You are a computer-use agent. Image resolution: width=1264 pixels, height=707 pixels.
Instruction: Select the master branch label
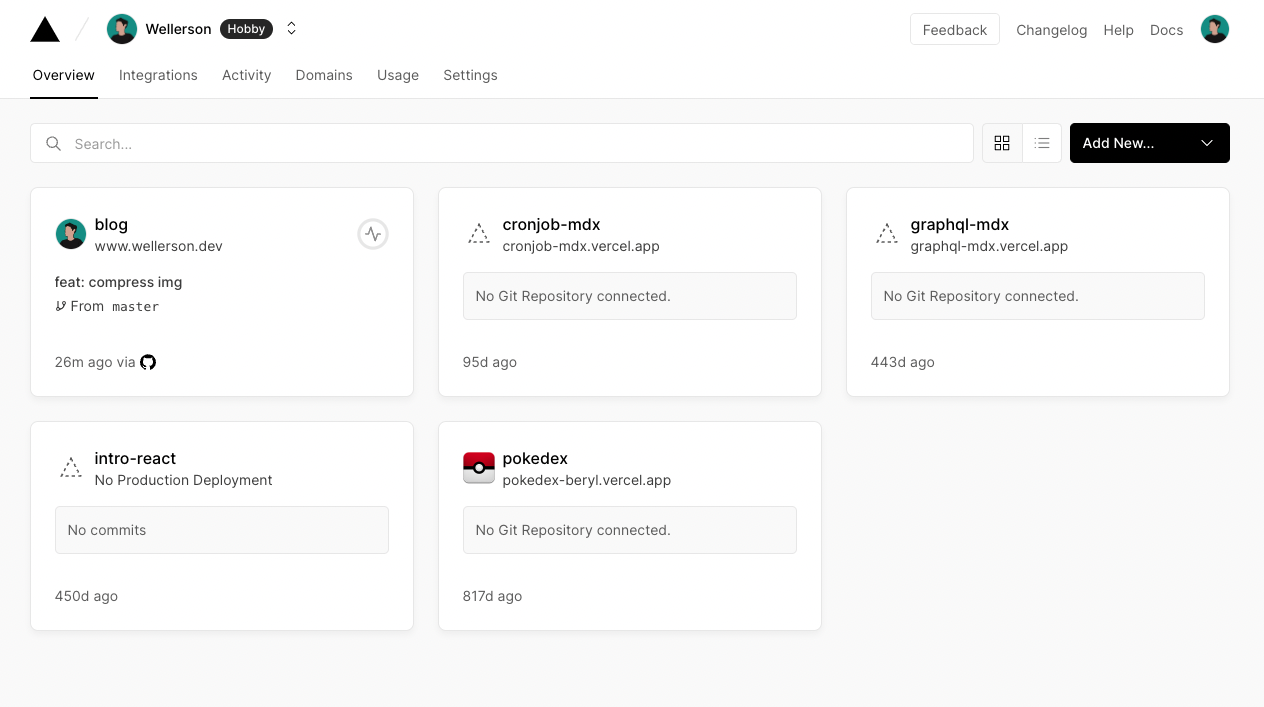point(136,307)
